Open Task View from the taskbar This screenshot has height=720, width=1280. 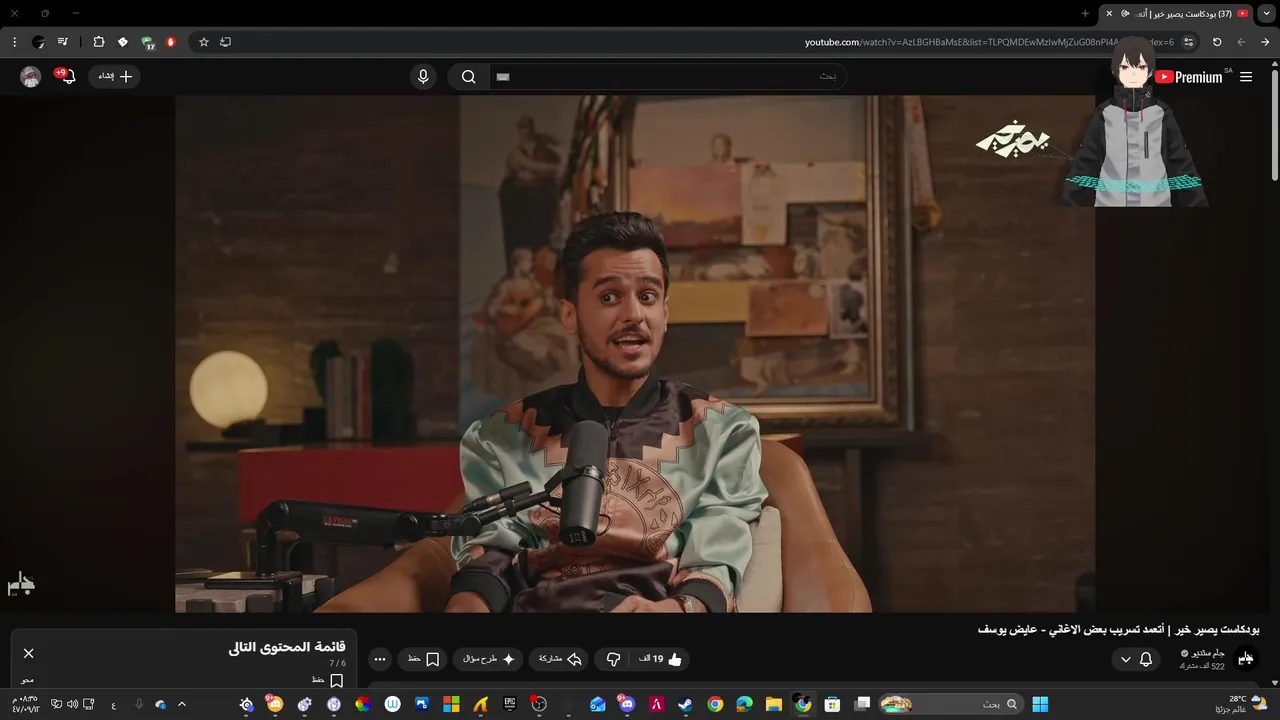click(x=862, y=704)
